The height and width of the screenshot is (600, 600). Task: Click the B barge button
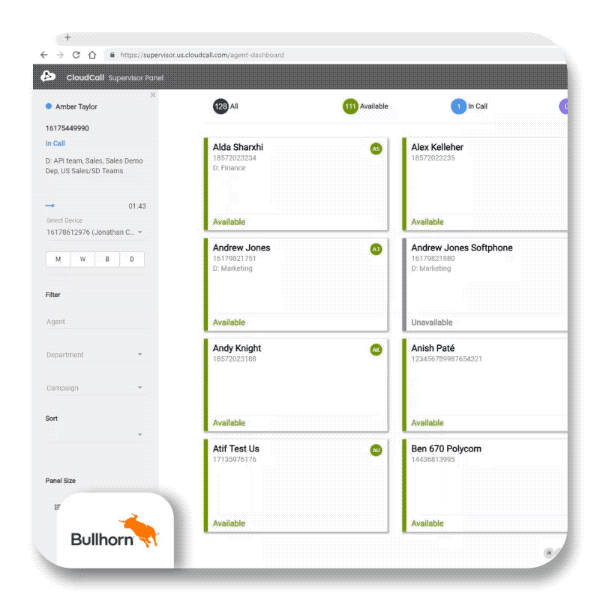pos(107,259)
